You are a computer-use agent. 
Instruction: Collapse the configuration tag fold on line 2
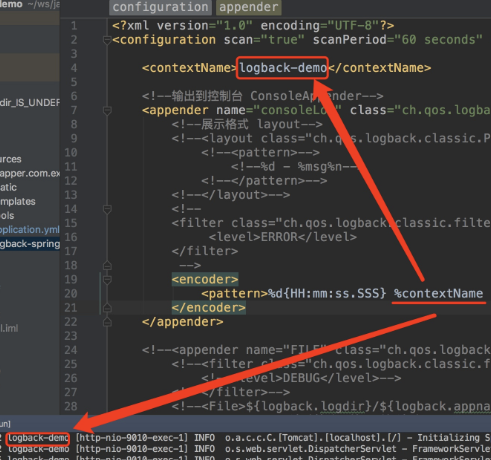[x=107, y=40]
